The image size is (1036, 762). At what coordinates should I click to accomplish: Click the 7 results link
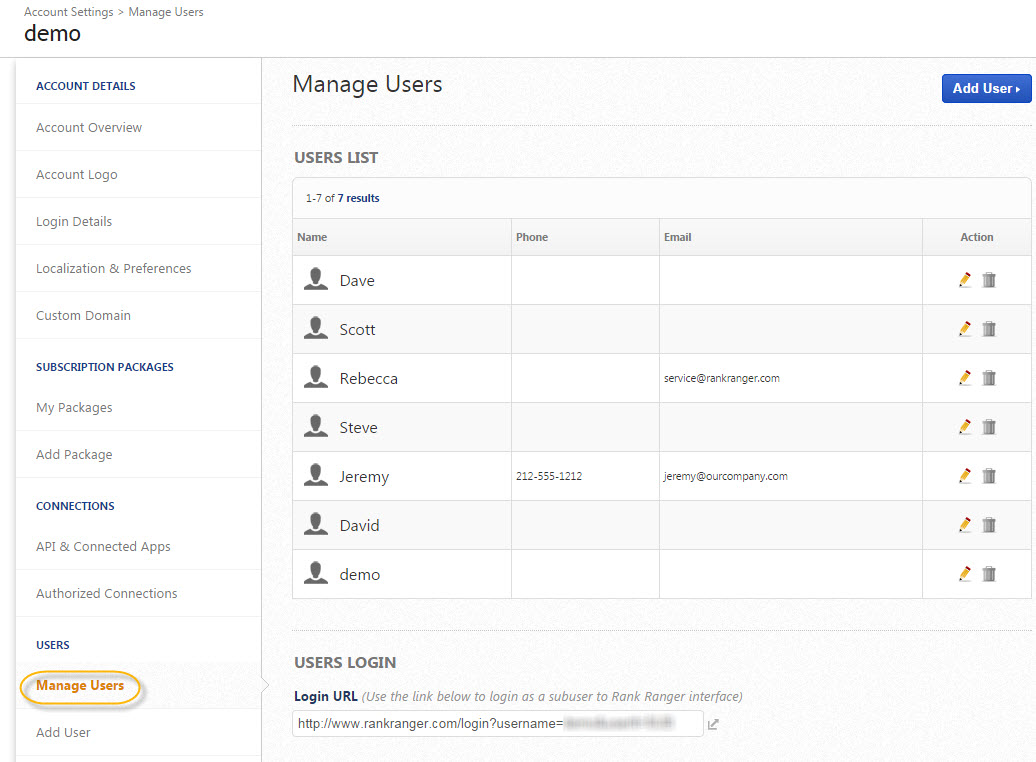point(358,198)
